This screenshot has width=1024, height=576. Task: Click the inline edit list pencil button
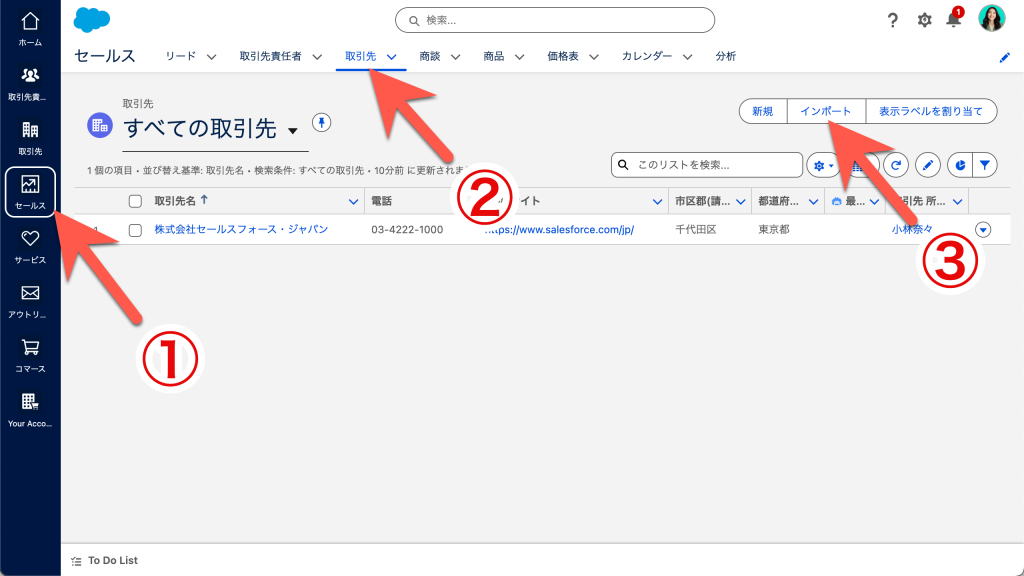pos(927,165)
